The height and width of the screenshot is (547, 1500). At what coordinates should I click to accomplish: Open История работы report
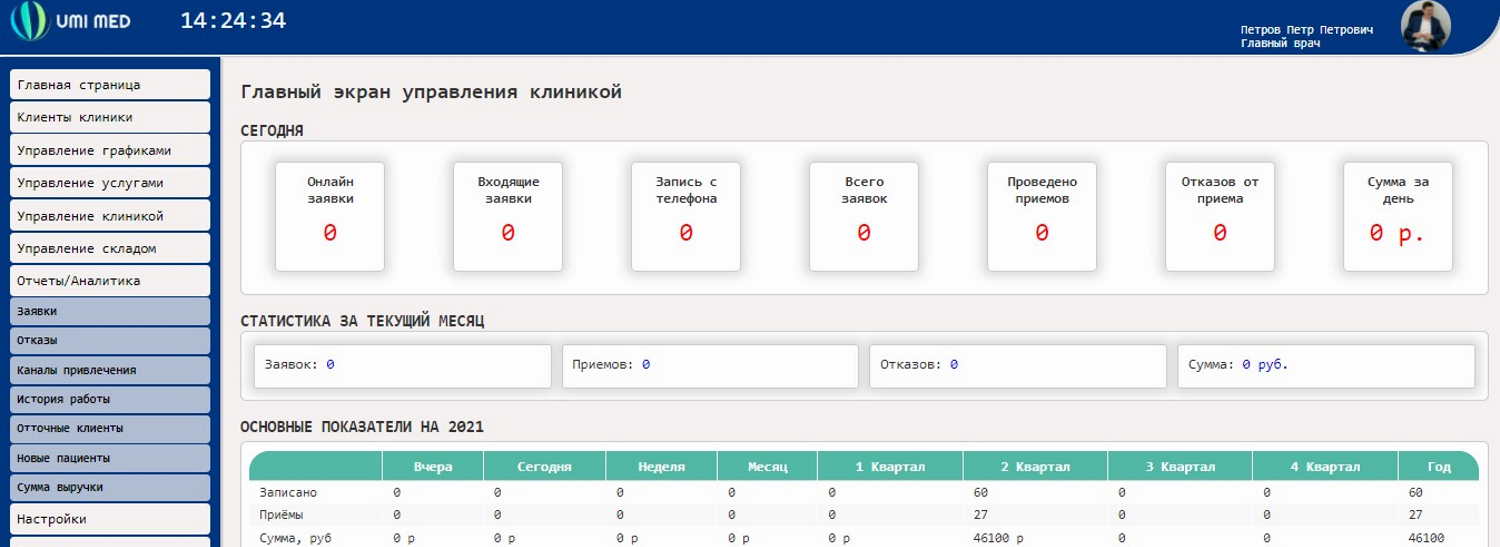(110, 399)
